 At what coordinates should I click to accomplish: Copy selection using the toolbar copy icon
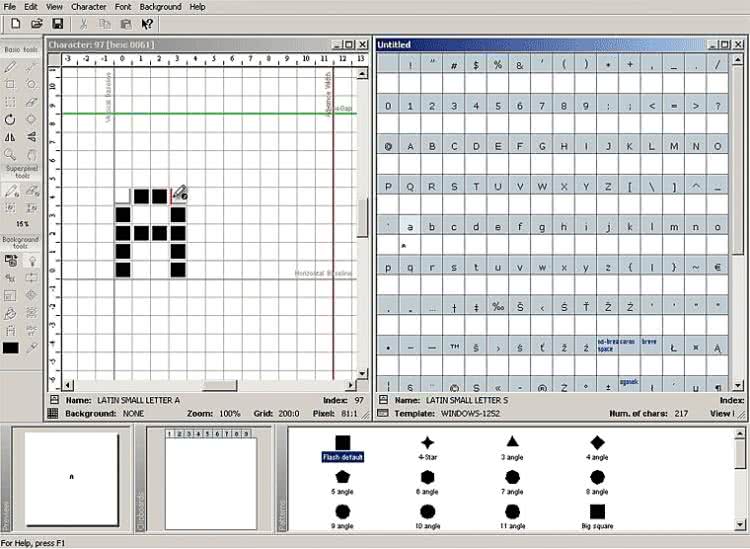click(x=104, y=23)
